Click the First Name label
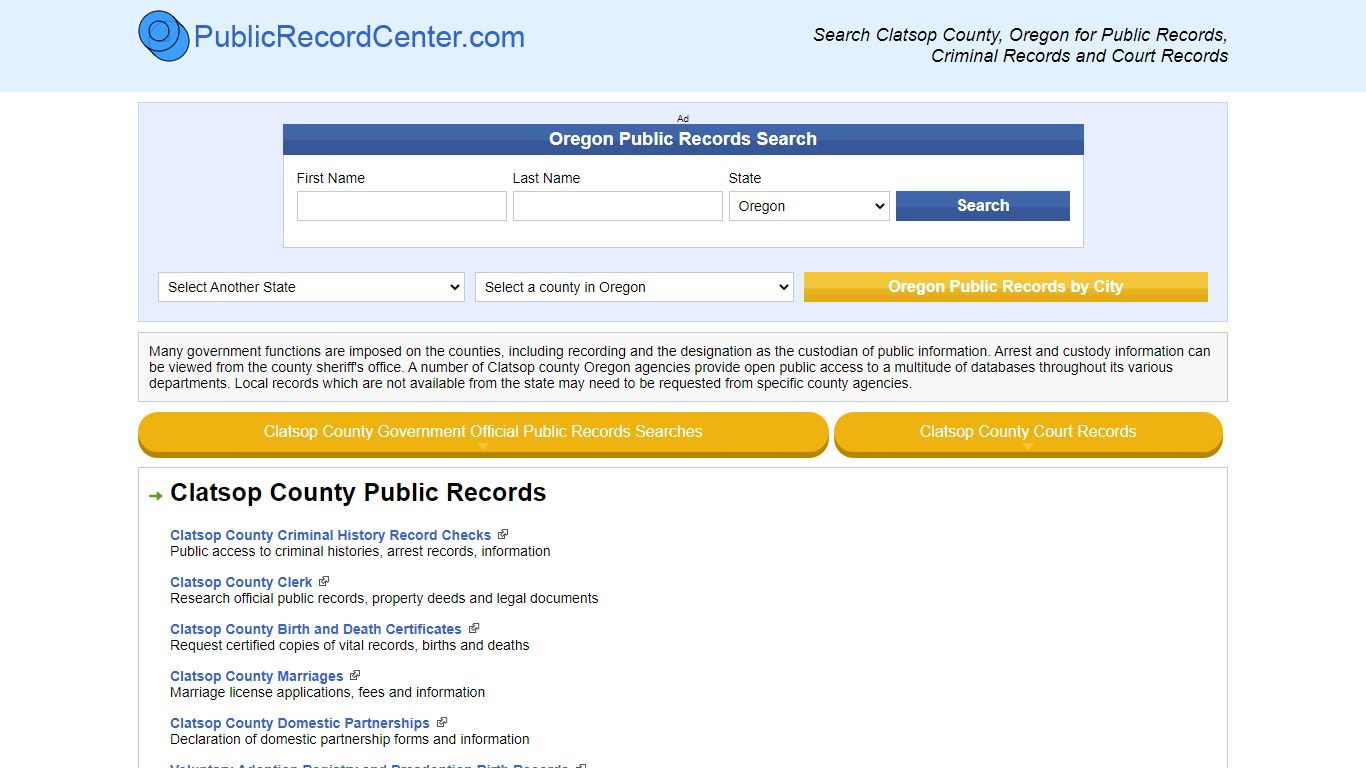Screen dimensions: 1366x768 [x=331, y=178]
